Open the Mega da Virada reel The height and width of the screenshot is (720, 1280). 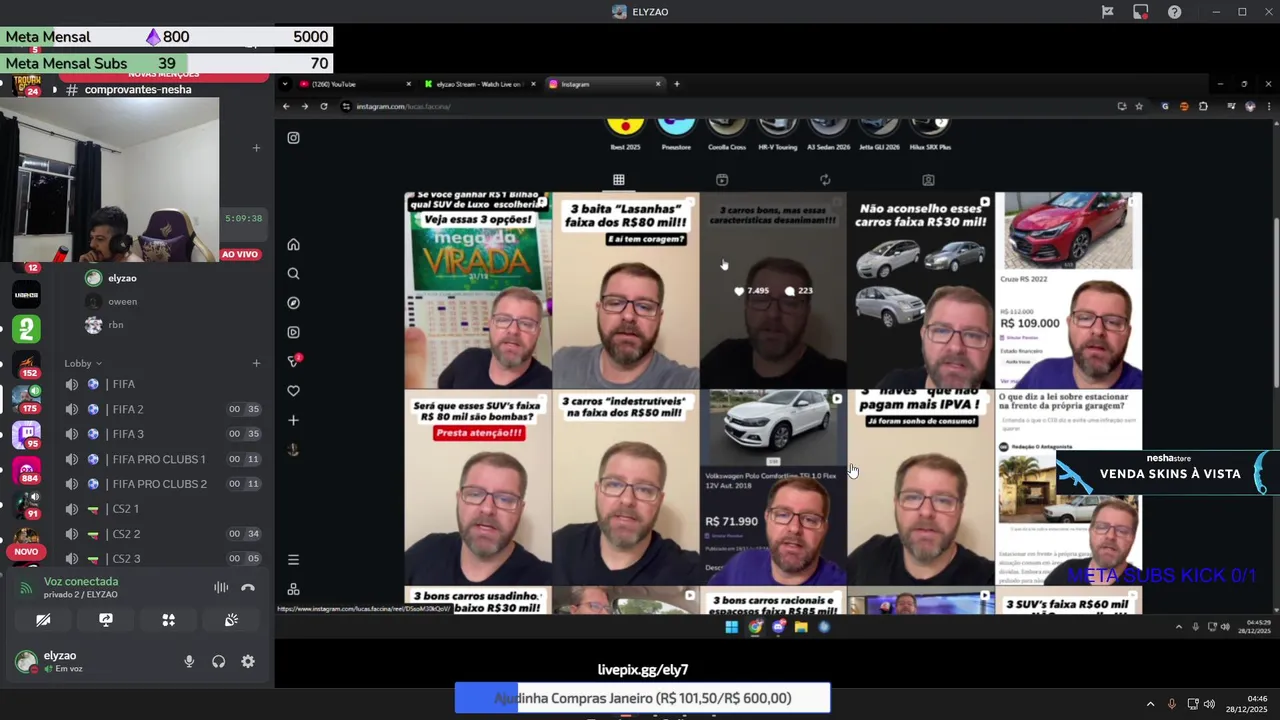[x=478, y=290]
